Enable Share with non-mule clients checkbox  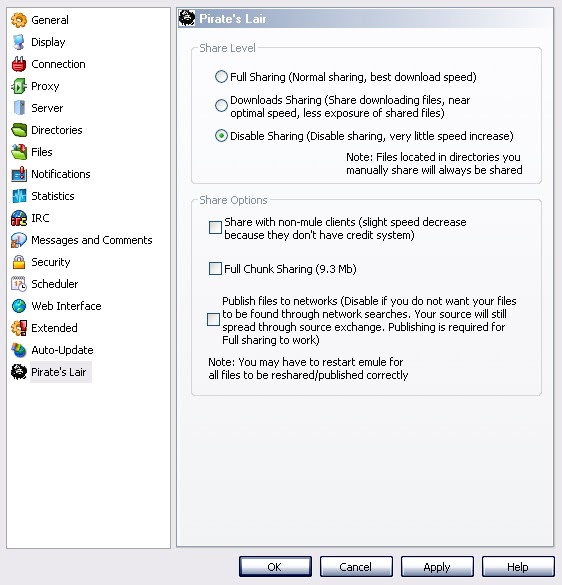coord(215,227)
